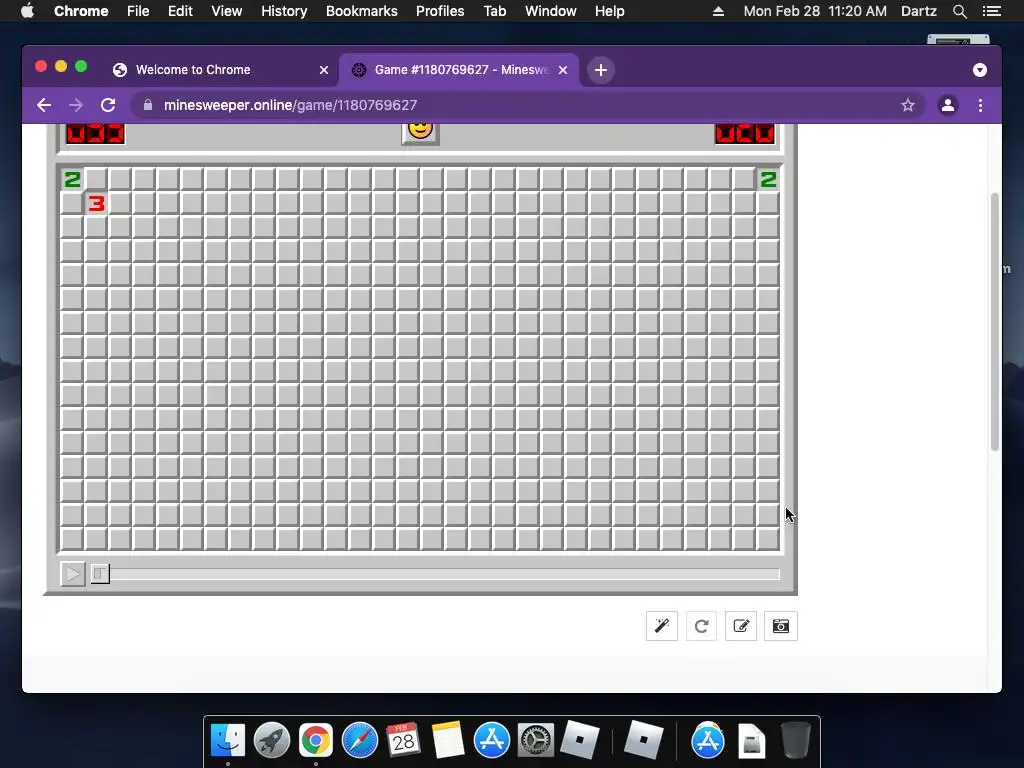Open Chrome's three-dot menu
The image size is (1024, 768).
click(x=980, y=105)
